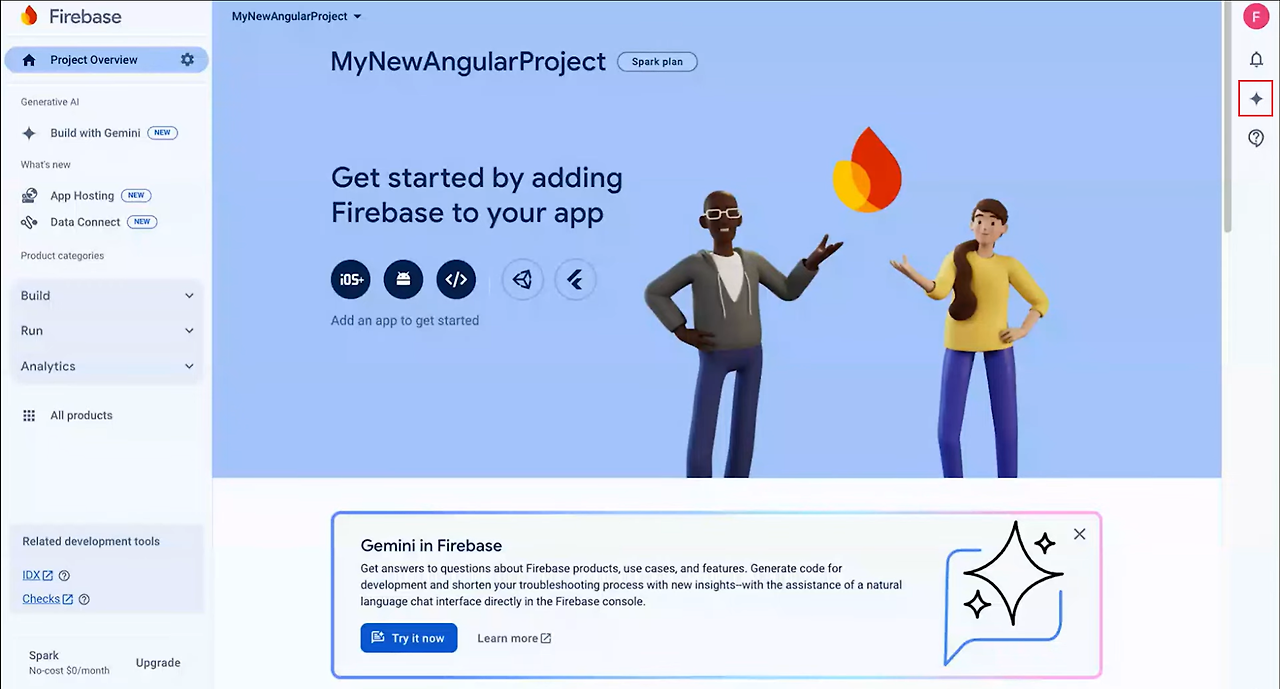
Task: Expand the Build category
Action: [x=107, y=296]
